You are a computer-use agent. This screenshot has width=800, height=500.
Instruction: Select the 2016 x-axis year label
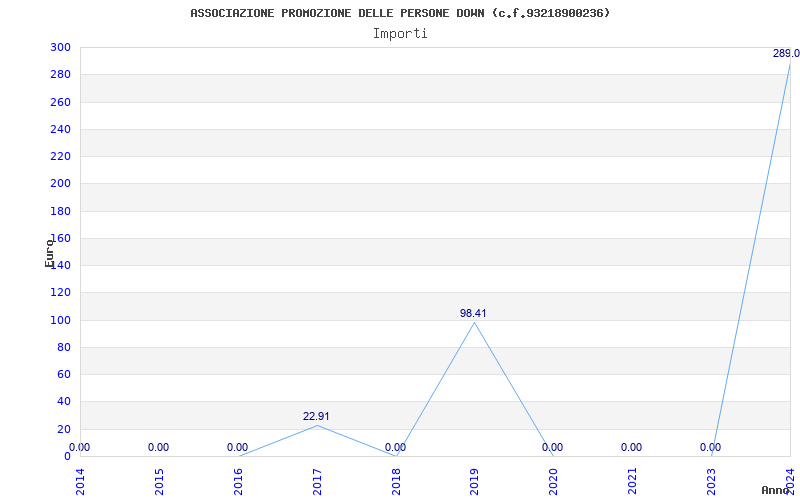[238, 482]
